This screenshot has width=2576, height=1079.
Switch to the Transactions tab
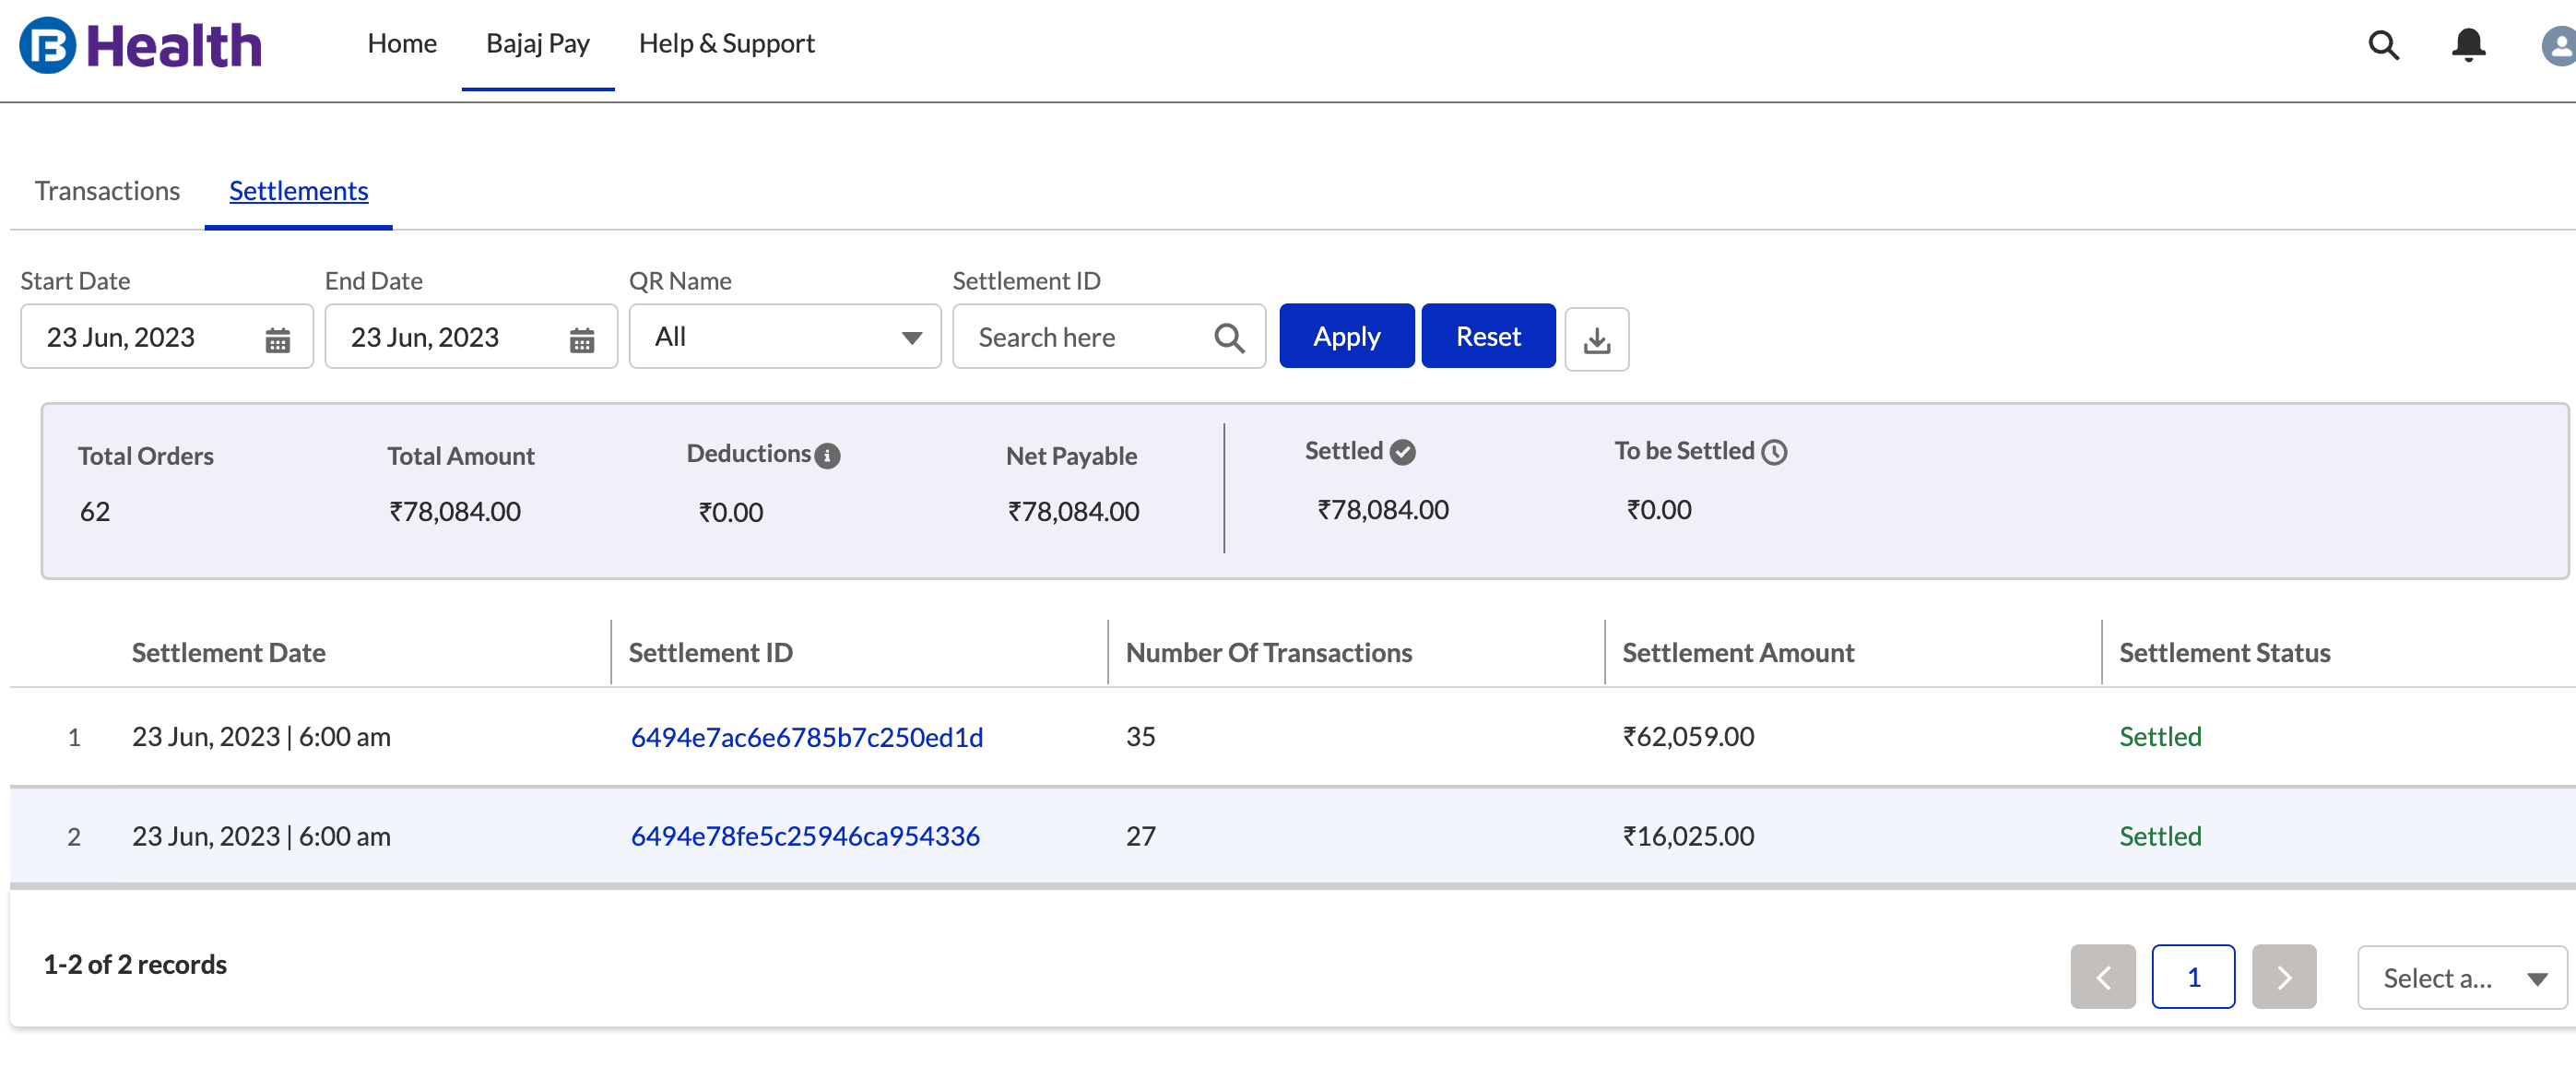click(x=107, y=190)
